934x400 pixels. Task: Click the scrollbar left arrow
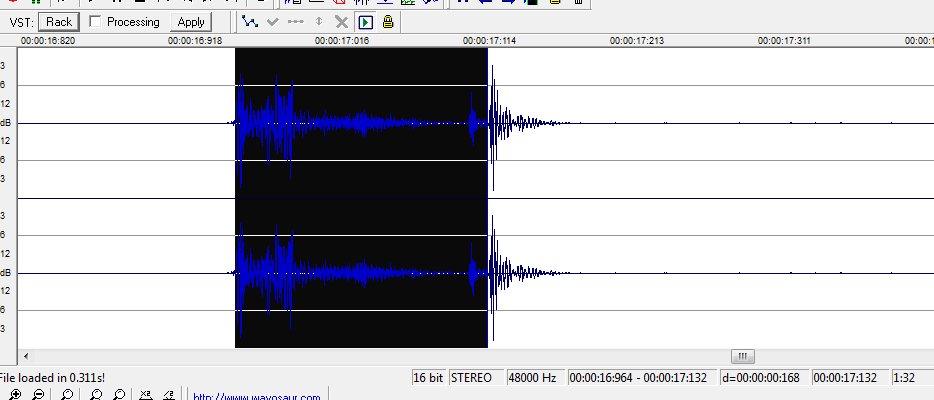pyautogui.click(x=26, y=357)
